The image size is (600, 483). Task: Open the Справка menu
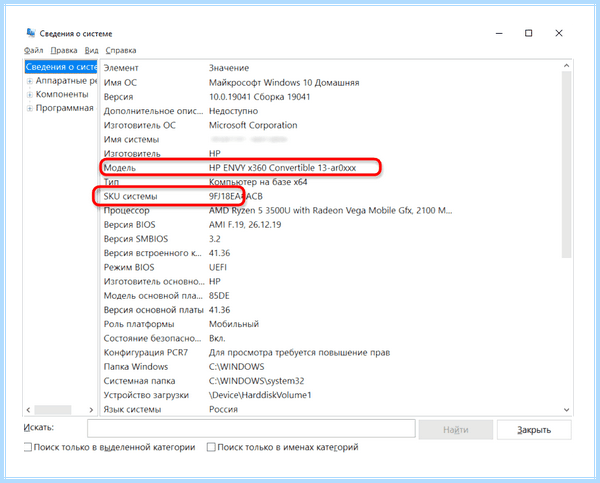(x=121, y=51)
